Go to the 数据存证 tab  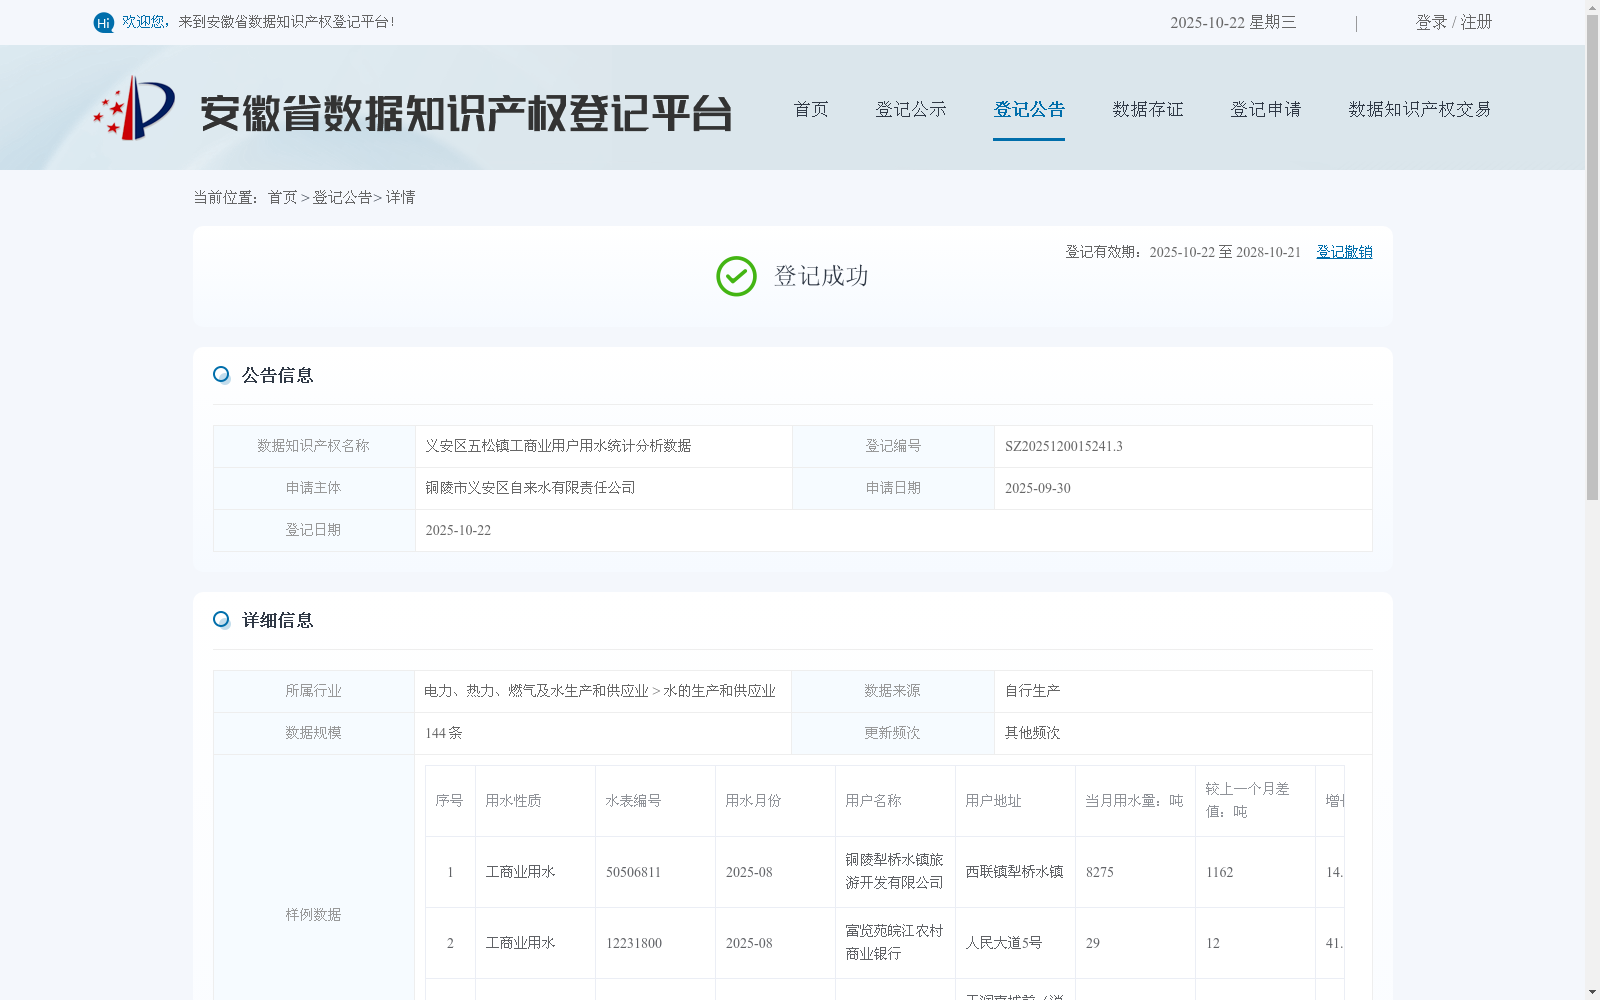pos(1148,109)
